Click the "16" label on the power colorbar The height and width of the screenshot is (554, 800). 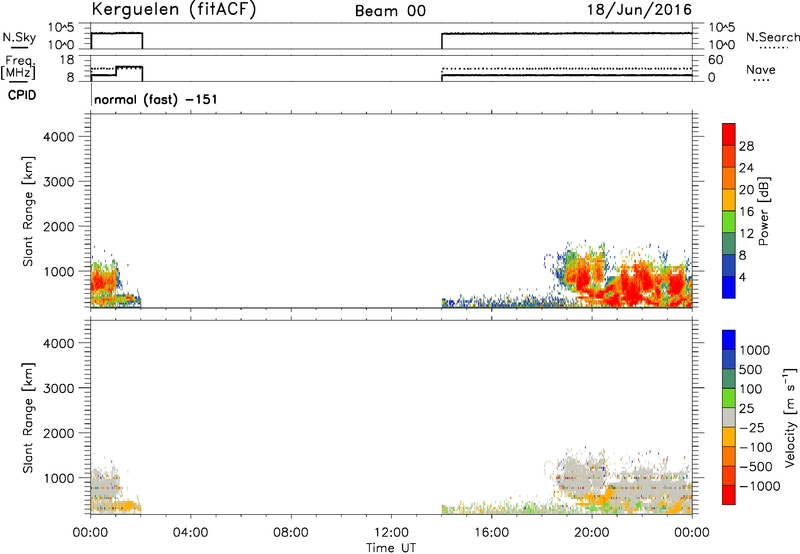click(746, 212)
